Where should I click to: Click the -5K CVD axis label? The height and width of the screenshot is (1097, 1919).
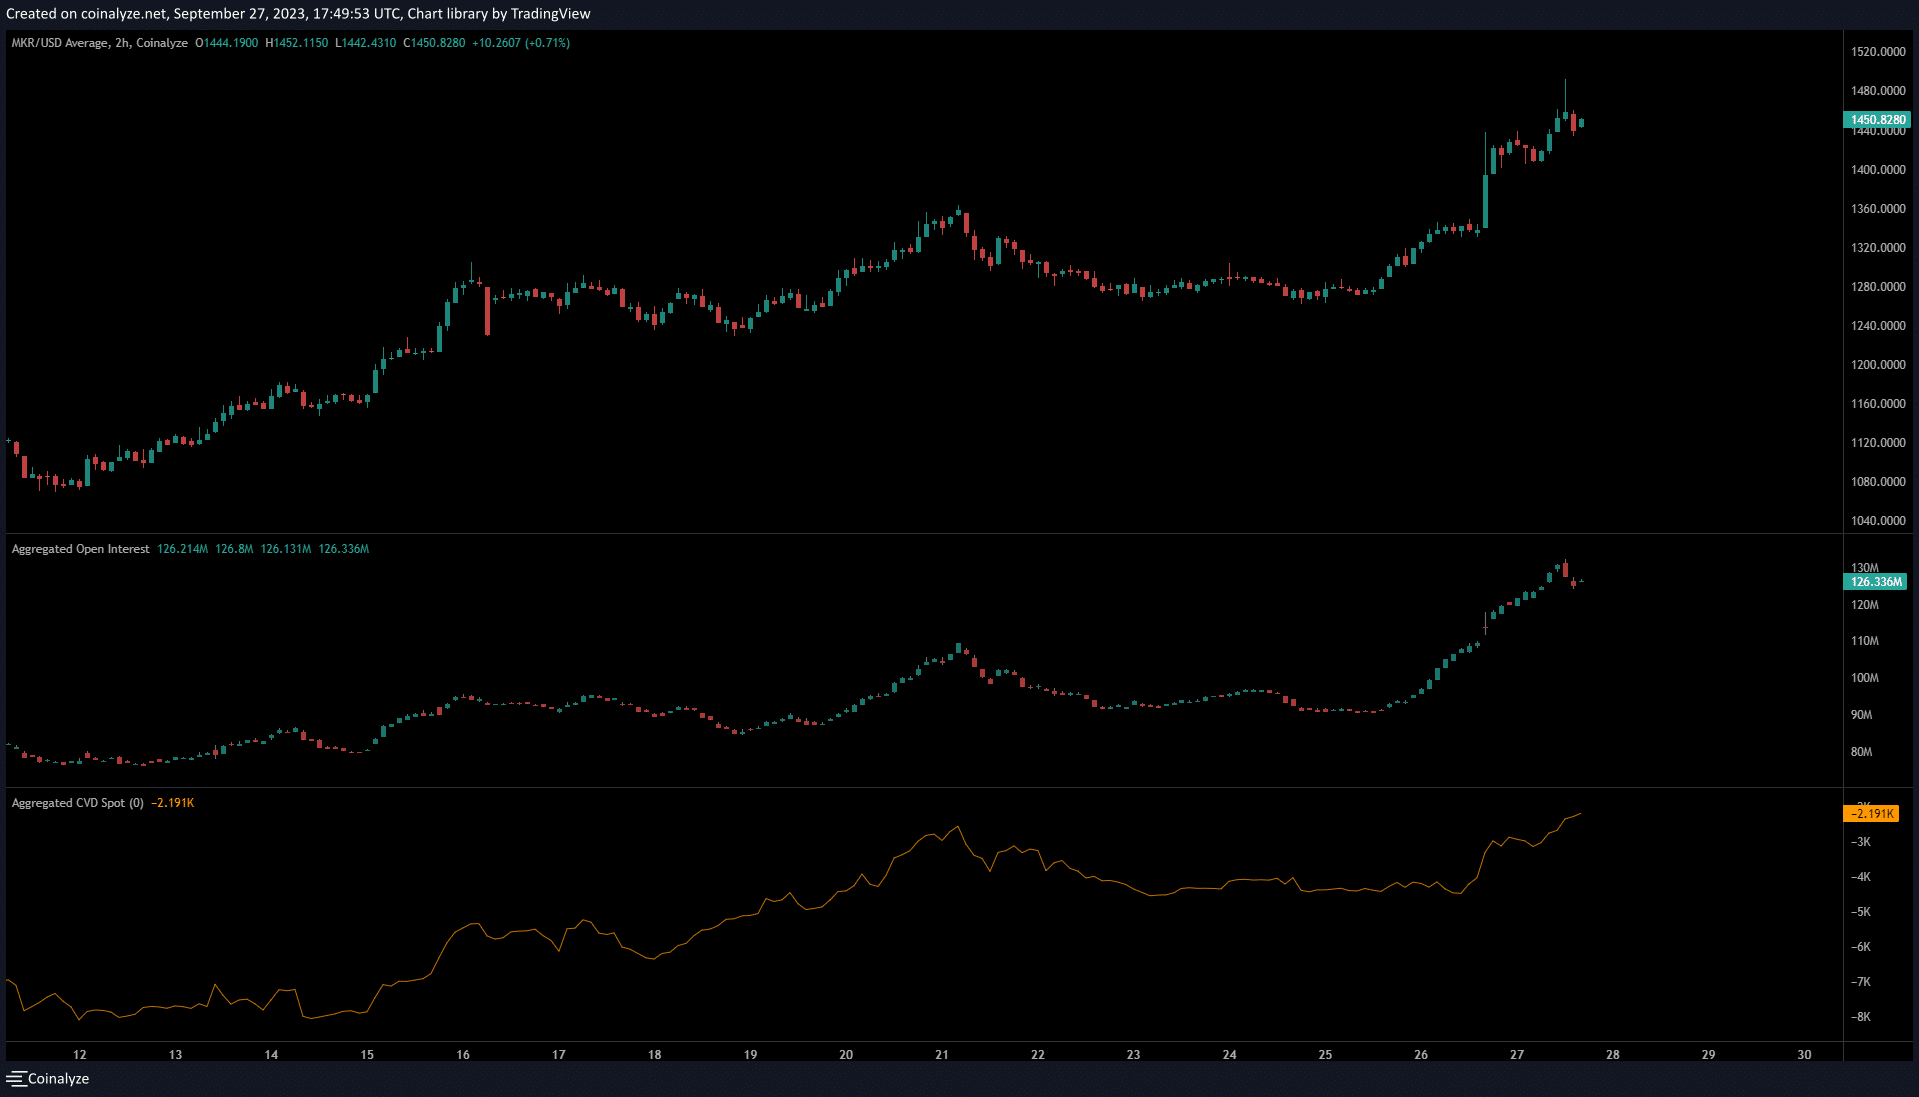[x=1860, y=912]
